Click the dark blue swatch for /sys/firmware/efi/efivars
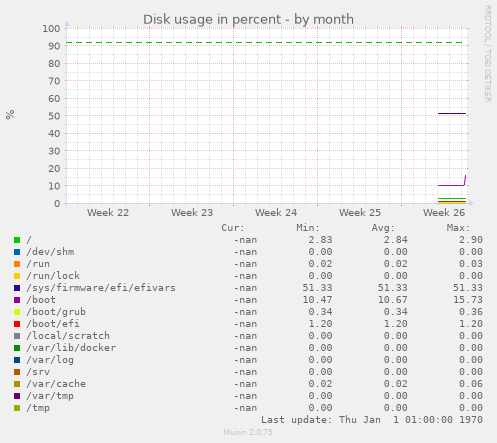 coord(17,288)
